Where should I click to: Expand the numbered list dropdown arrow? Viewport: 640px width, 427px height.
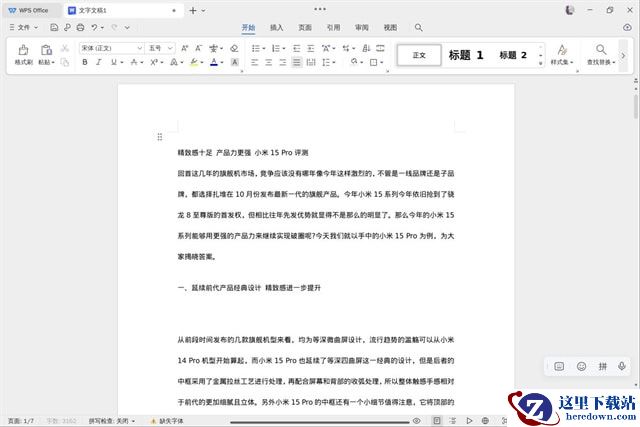point(284,49)
